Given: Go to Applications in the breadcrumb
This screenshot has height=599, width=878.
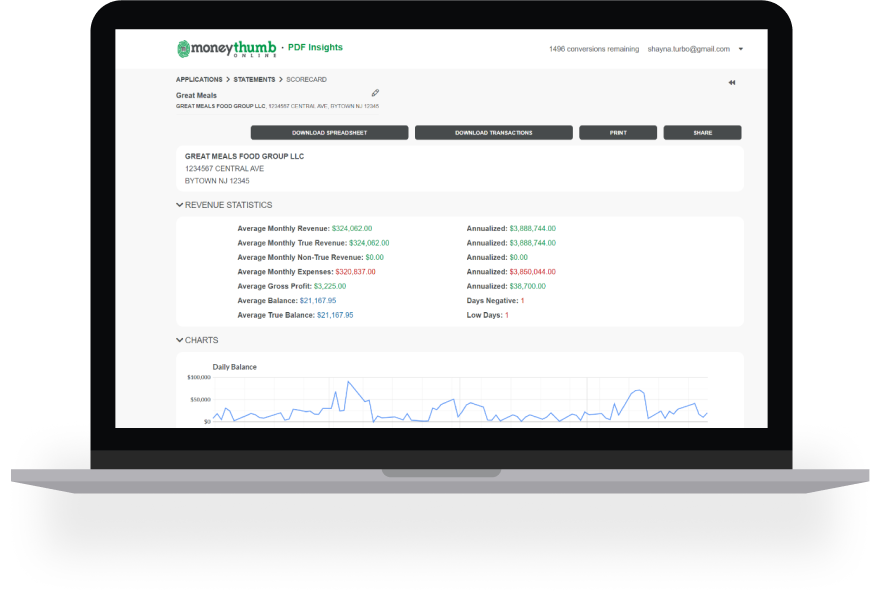Looking at the screenshot, I should tap(199, 79).
